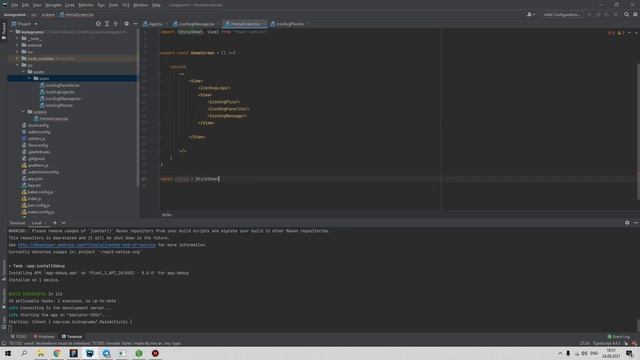
Task: Hide the Project tool window
Action: tap(135, 24)
